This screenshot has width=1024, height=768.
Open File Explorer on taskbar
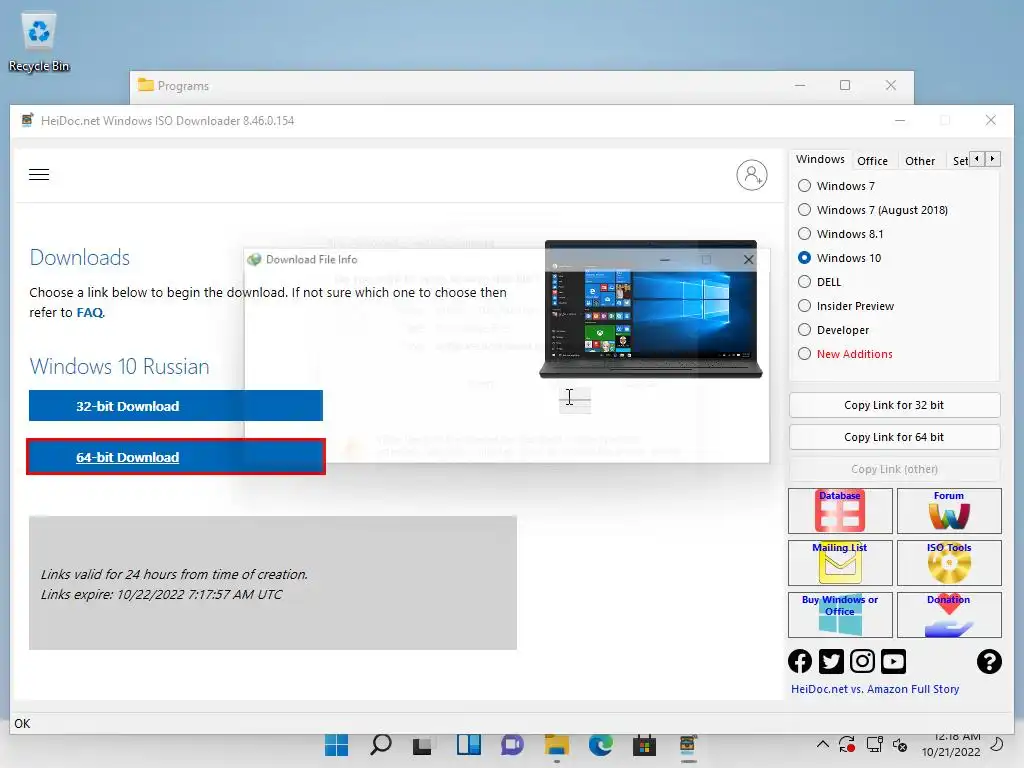coord(557,745)
